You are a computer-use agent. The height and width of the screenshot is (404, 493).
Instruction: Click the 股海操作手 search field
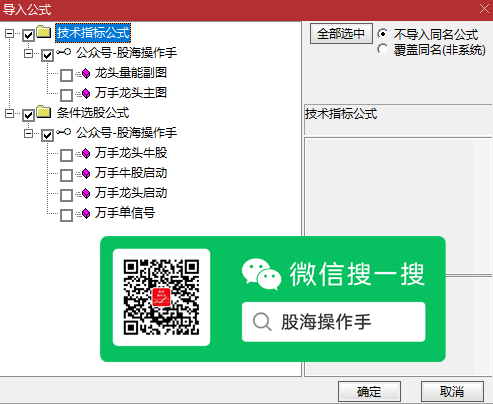pos(334,322)
